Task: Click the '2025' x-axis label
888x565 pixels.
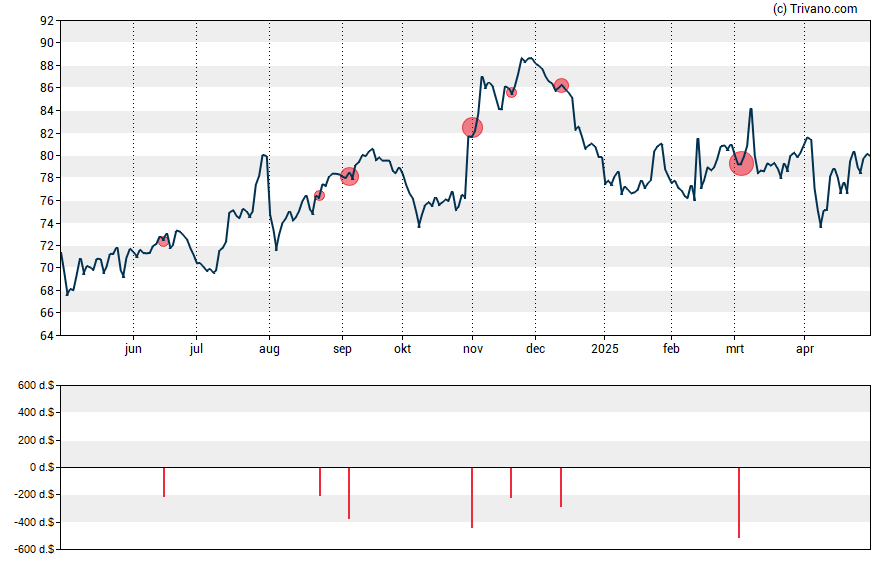Action: point(605,349)
